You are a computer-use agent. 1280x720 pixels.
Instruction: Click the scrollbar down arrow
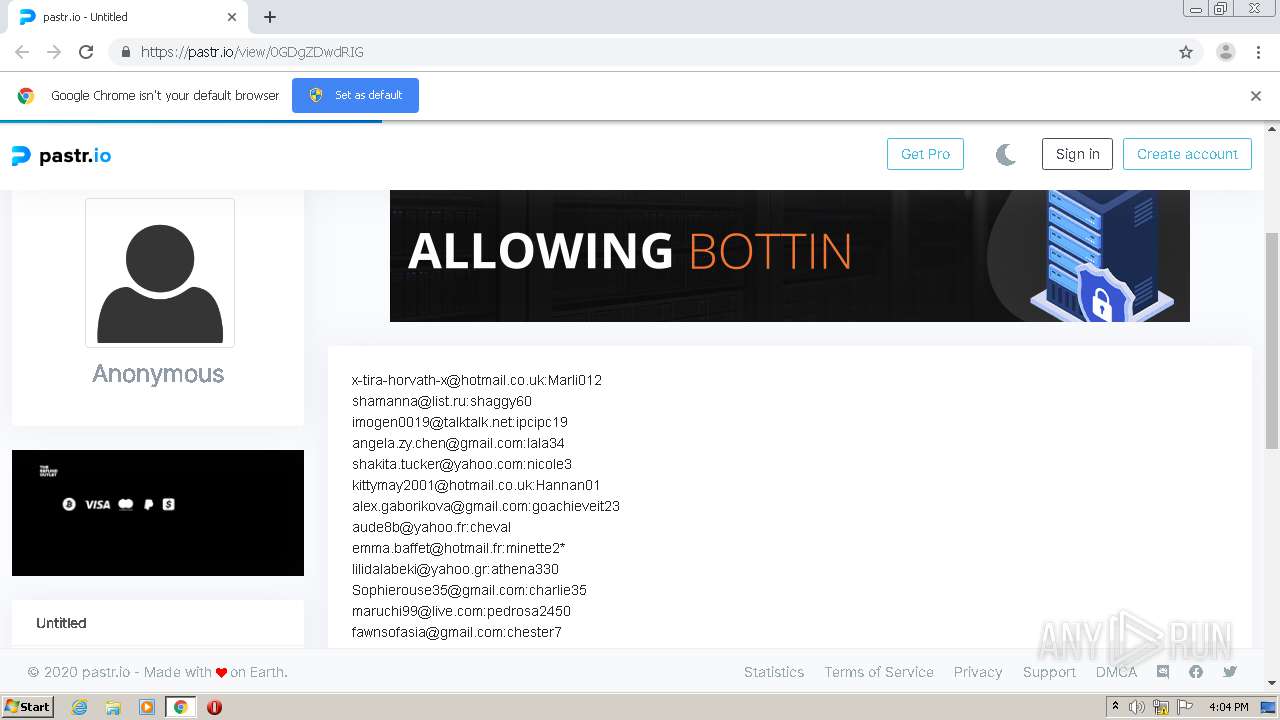1272,684
